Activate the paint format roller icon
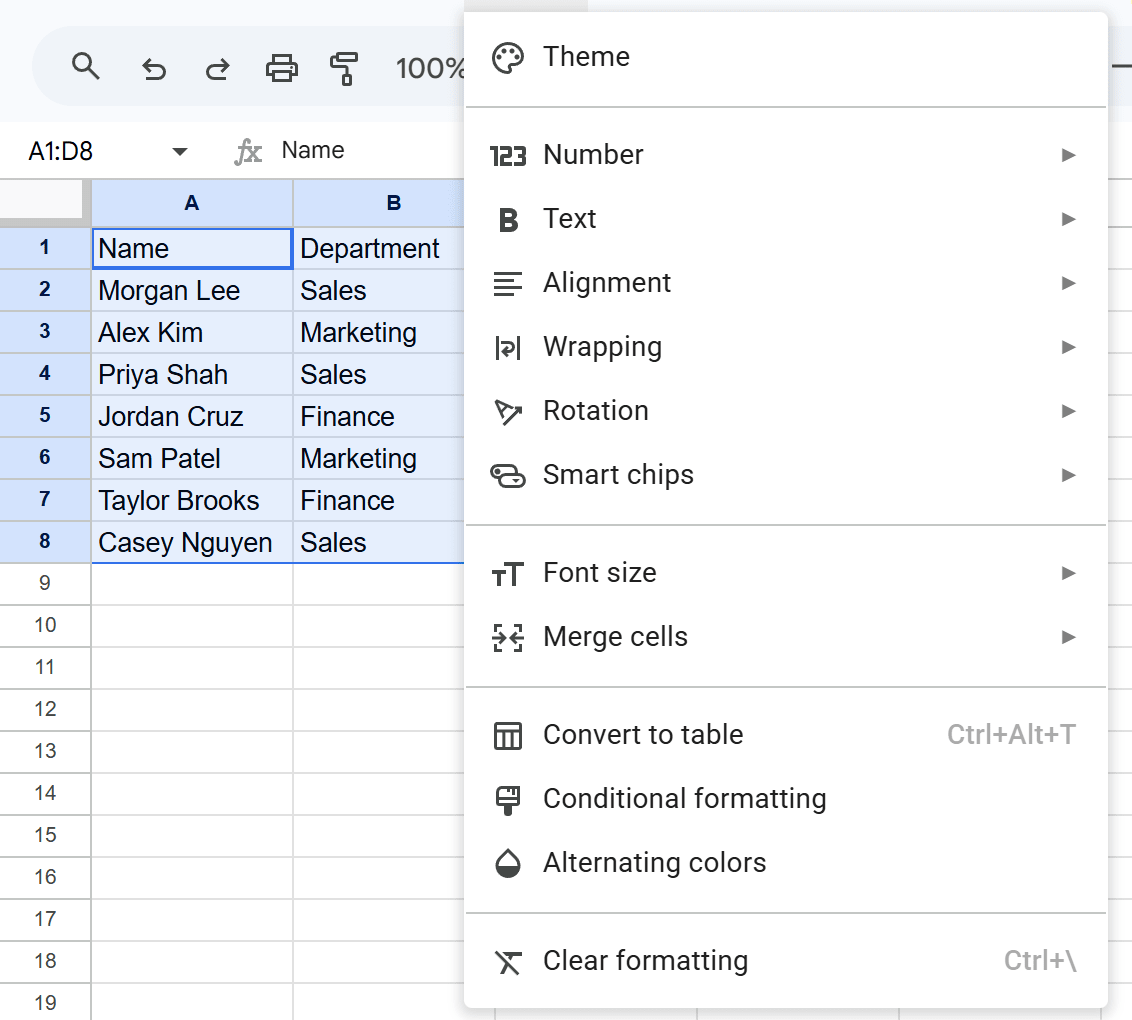 tap(344, 69)
